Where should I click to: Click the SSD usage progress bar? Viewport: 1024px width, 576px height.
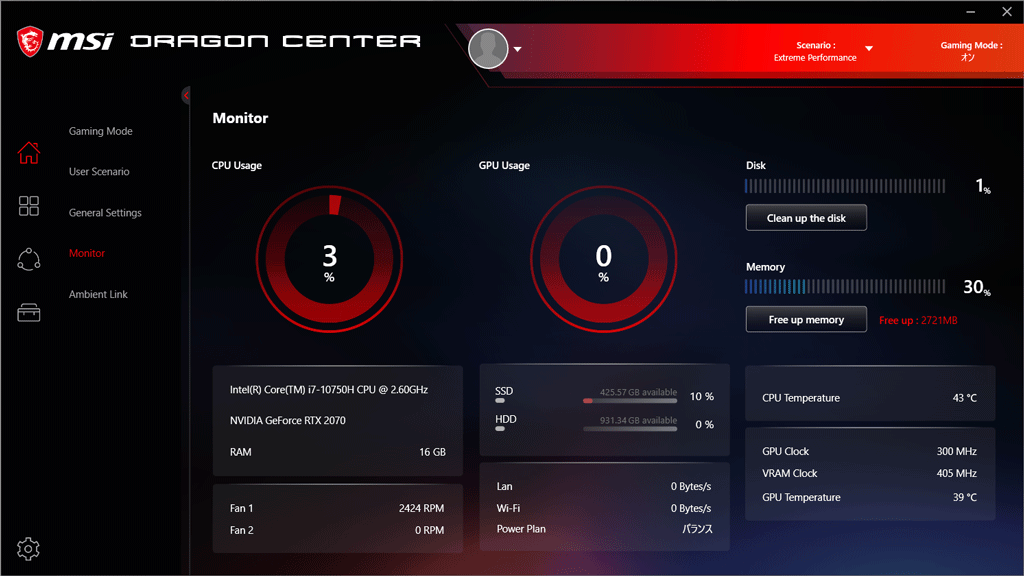(630, 401)
